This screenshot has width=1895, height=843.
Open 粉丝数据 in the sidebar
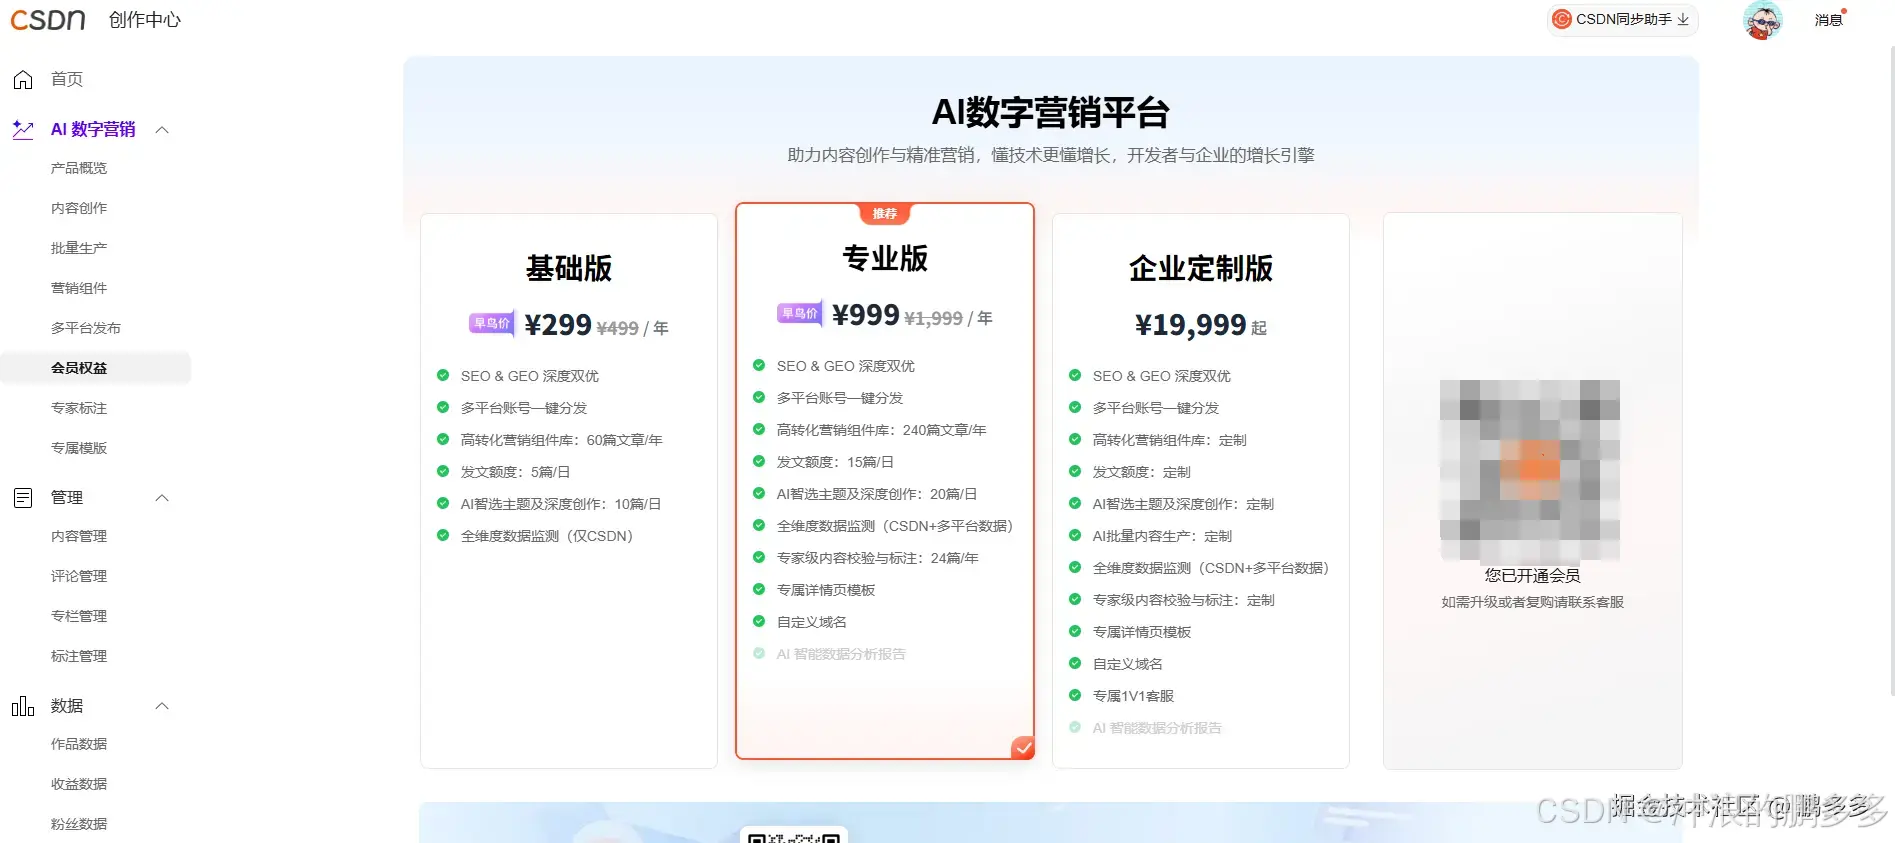(x=79, y=824)
